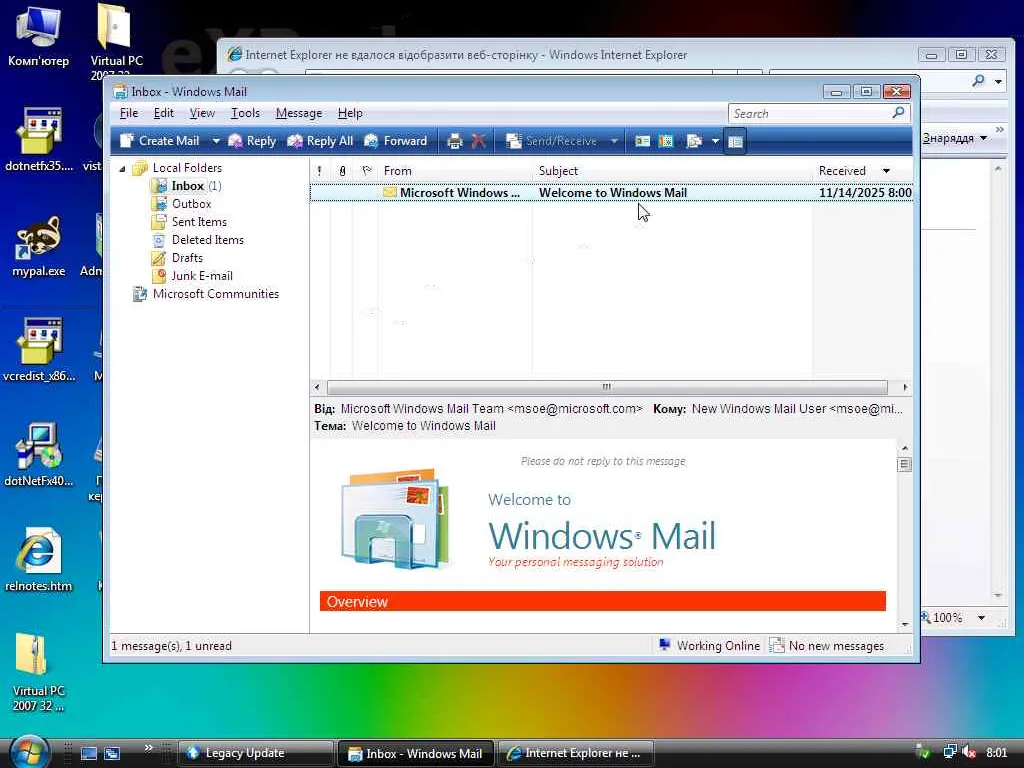This screenshot has height=768, width=1024.
Task: Click Forward in the toolbar
Action: pos(396,141)
